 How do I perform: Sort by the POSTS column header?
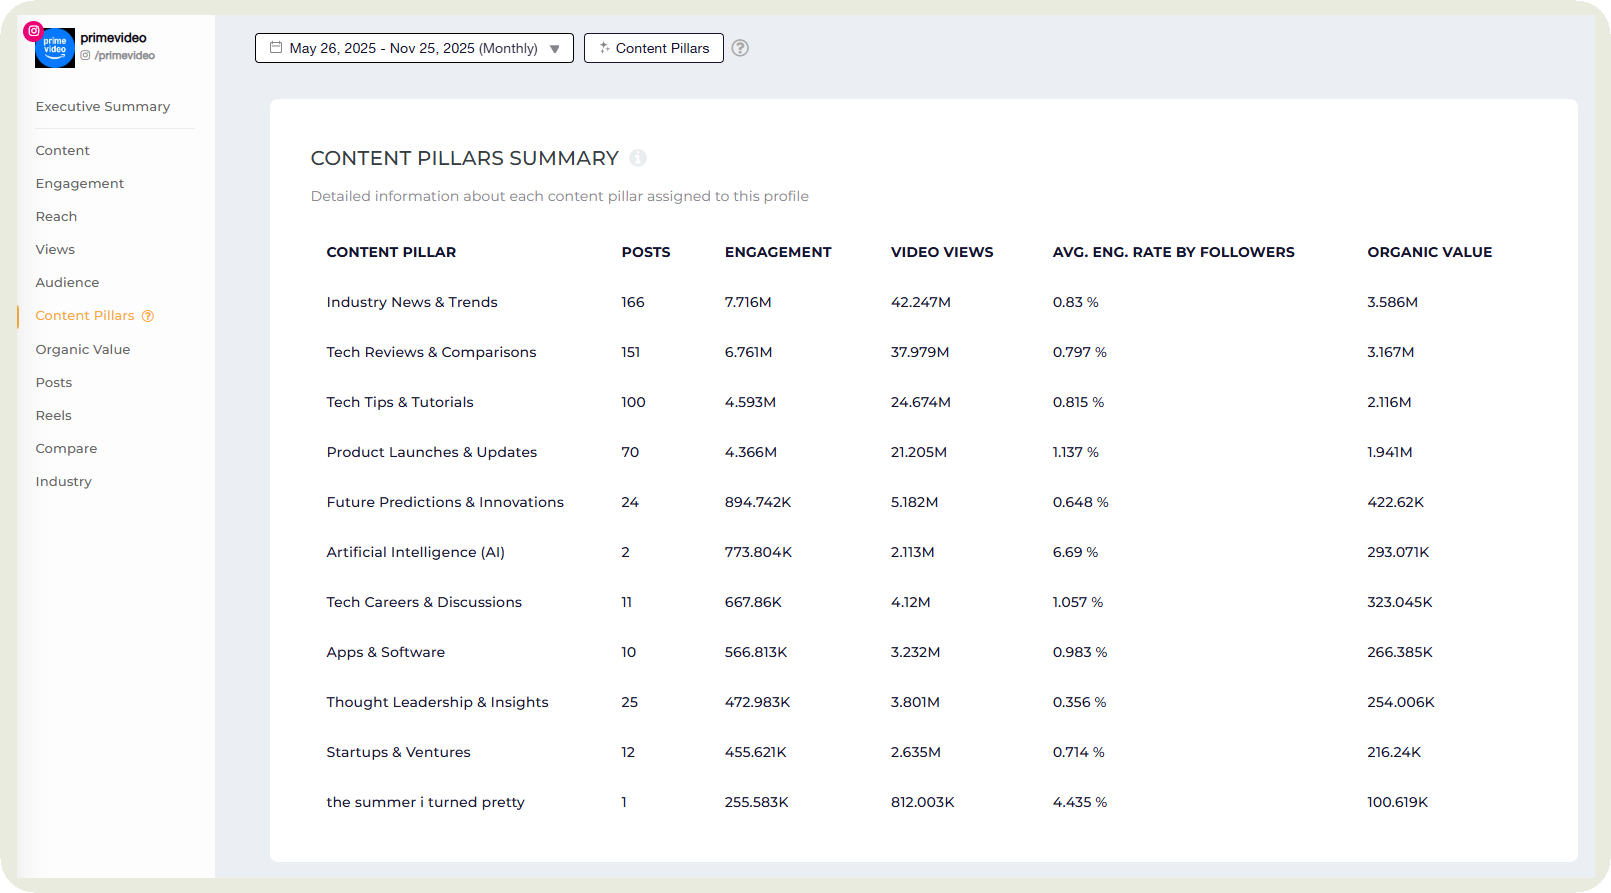click(646, 252)
